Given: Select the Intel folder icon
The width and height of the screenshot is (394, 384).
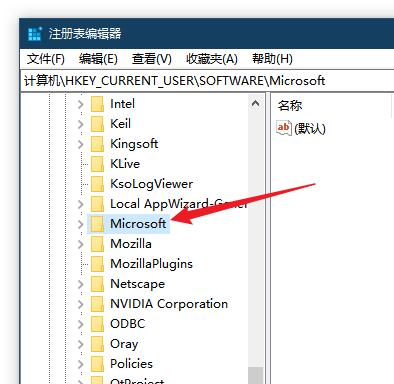Looking at the screenshot, I should [97, 104].
